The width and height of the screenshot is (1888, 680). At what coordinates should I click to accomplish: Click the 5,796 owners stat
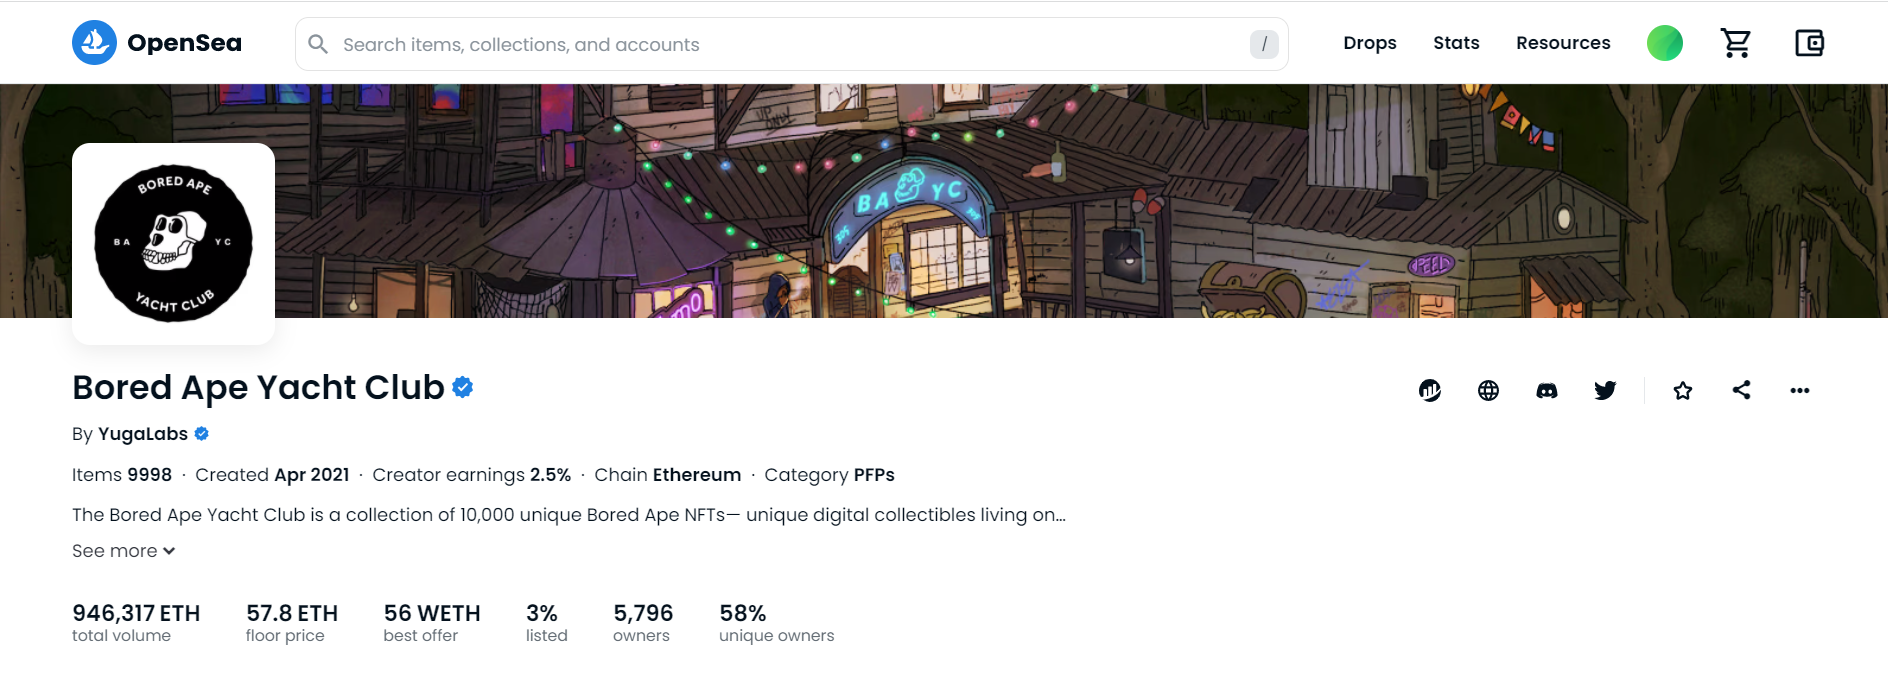[x=643, y=622]
